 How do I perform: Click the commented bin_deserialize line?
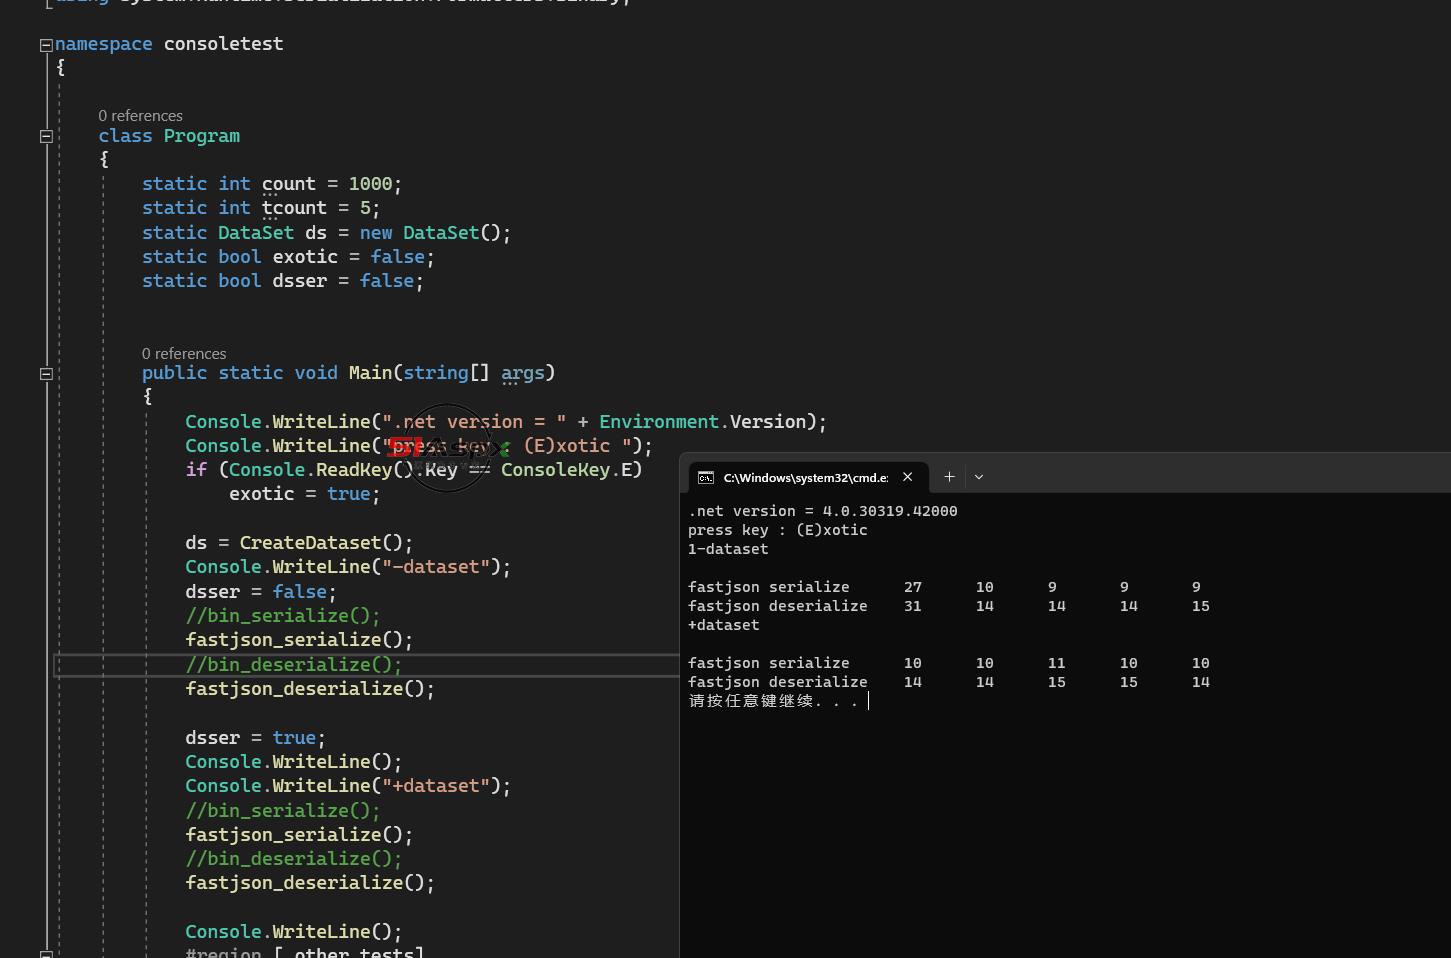coord(293,664)
